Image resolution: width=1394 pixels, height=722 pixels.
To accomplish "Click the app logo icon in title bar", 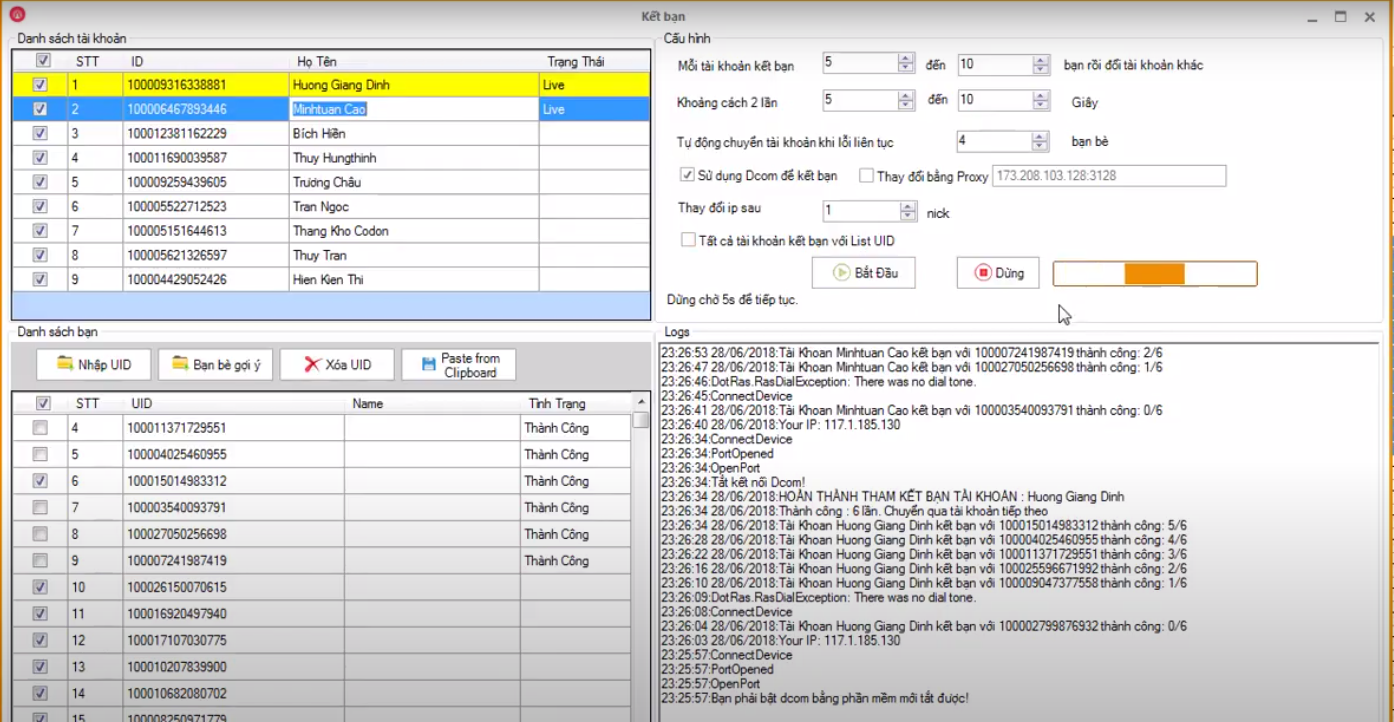I will (17, 15).
